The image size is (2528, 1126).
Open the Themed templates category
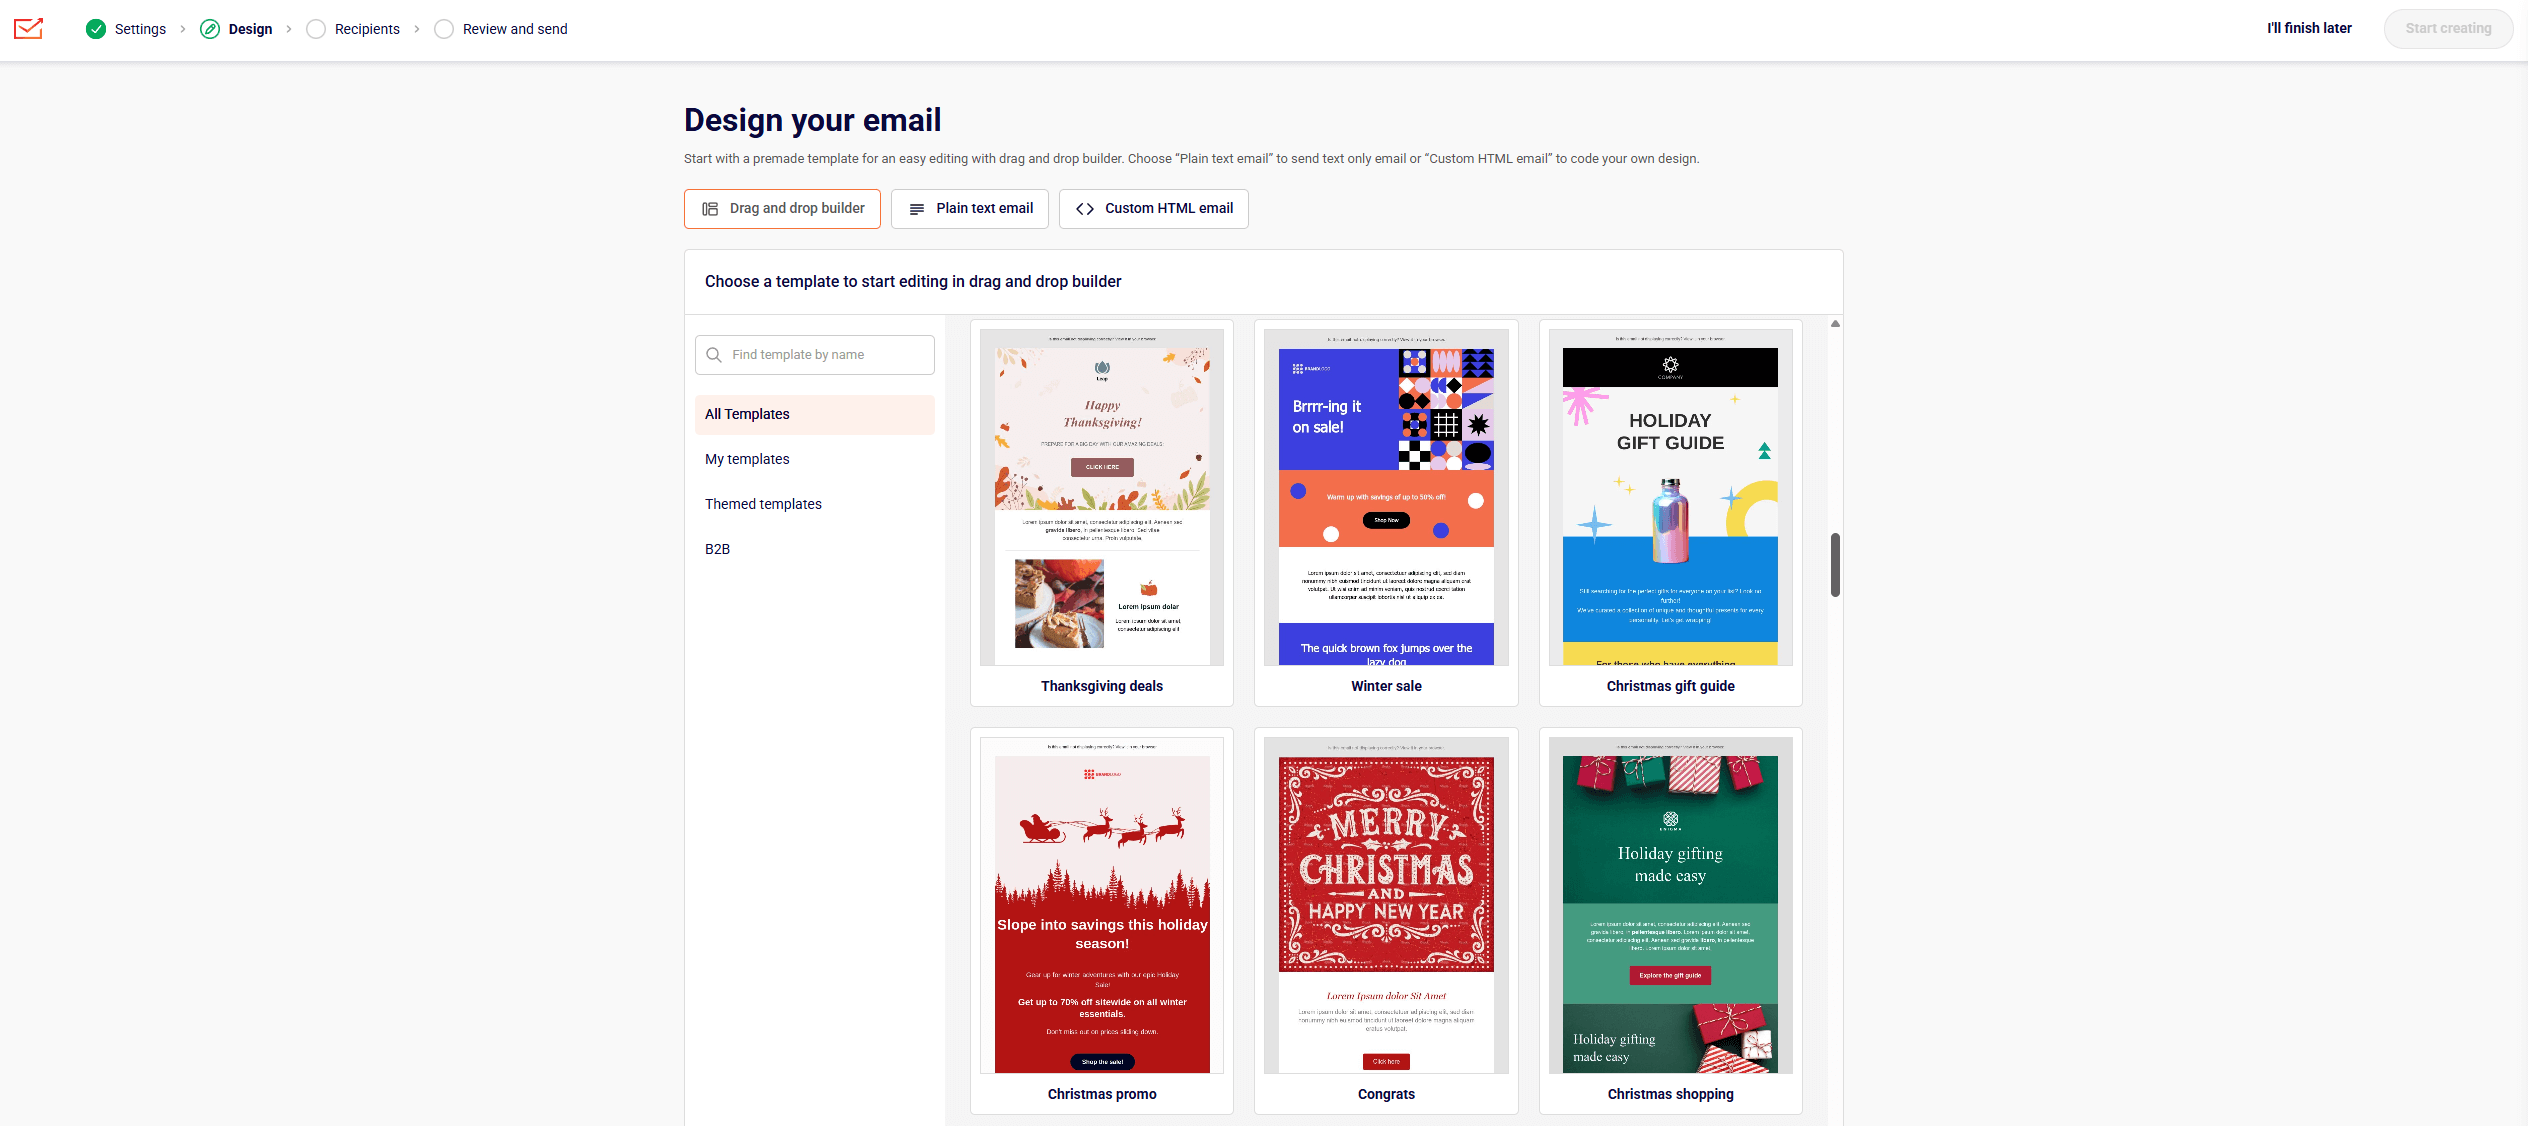[763, 504]
